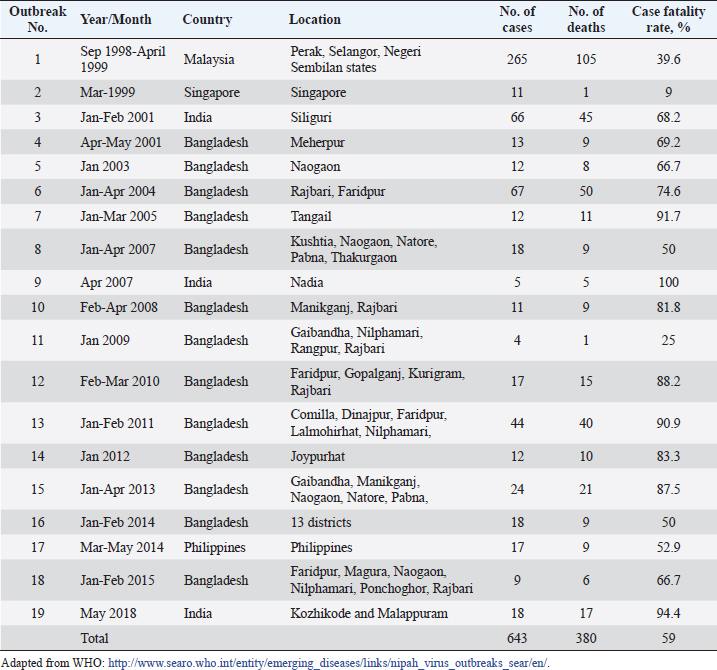Click the "Kozhikode and Malappuram" location cell

(x=366, y=613)
